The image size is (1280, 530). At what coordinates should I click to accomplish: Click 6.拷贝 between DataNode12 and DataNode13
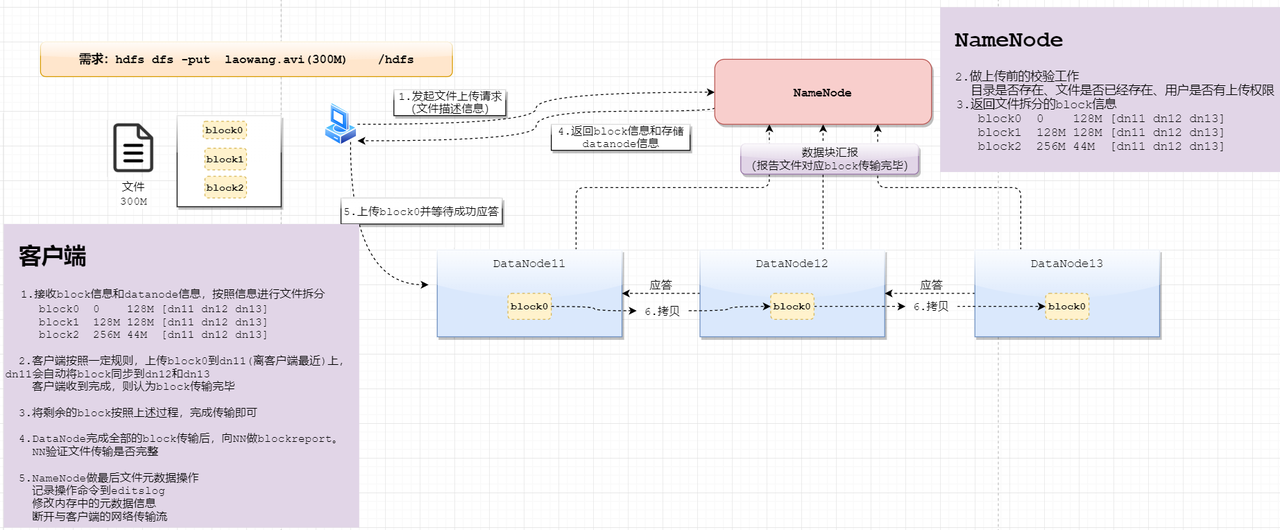point(931,306)
